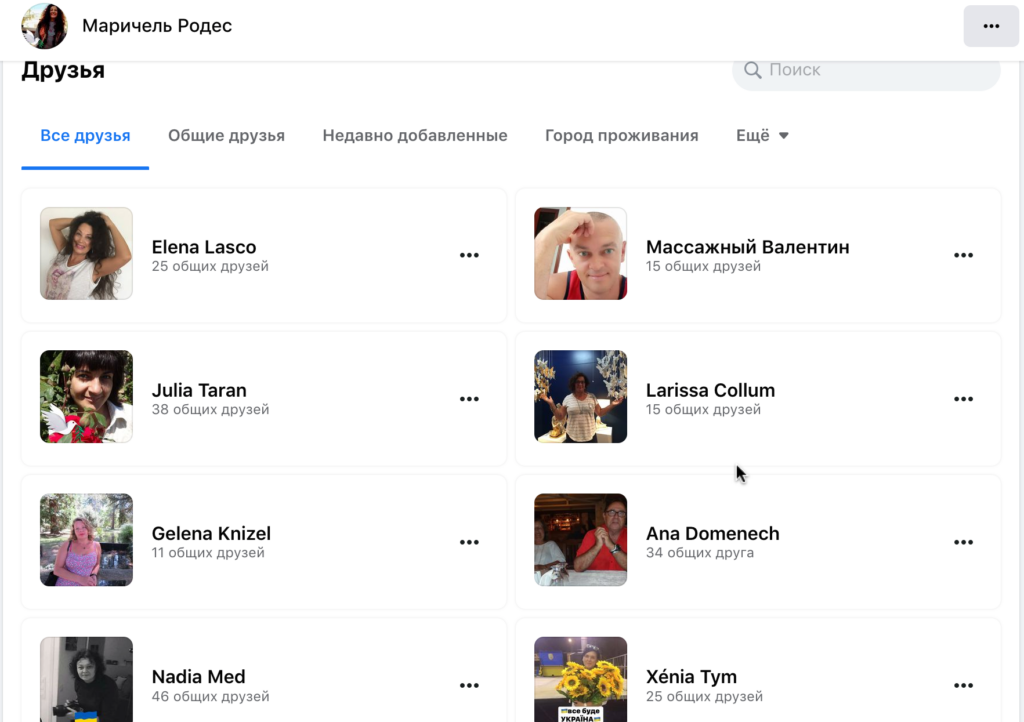The width and height of the screenshot is (1024, 722).
Task: Show options menu for Nadia Med
Action: pos(469,685)
